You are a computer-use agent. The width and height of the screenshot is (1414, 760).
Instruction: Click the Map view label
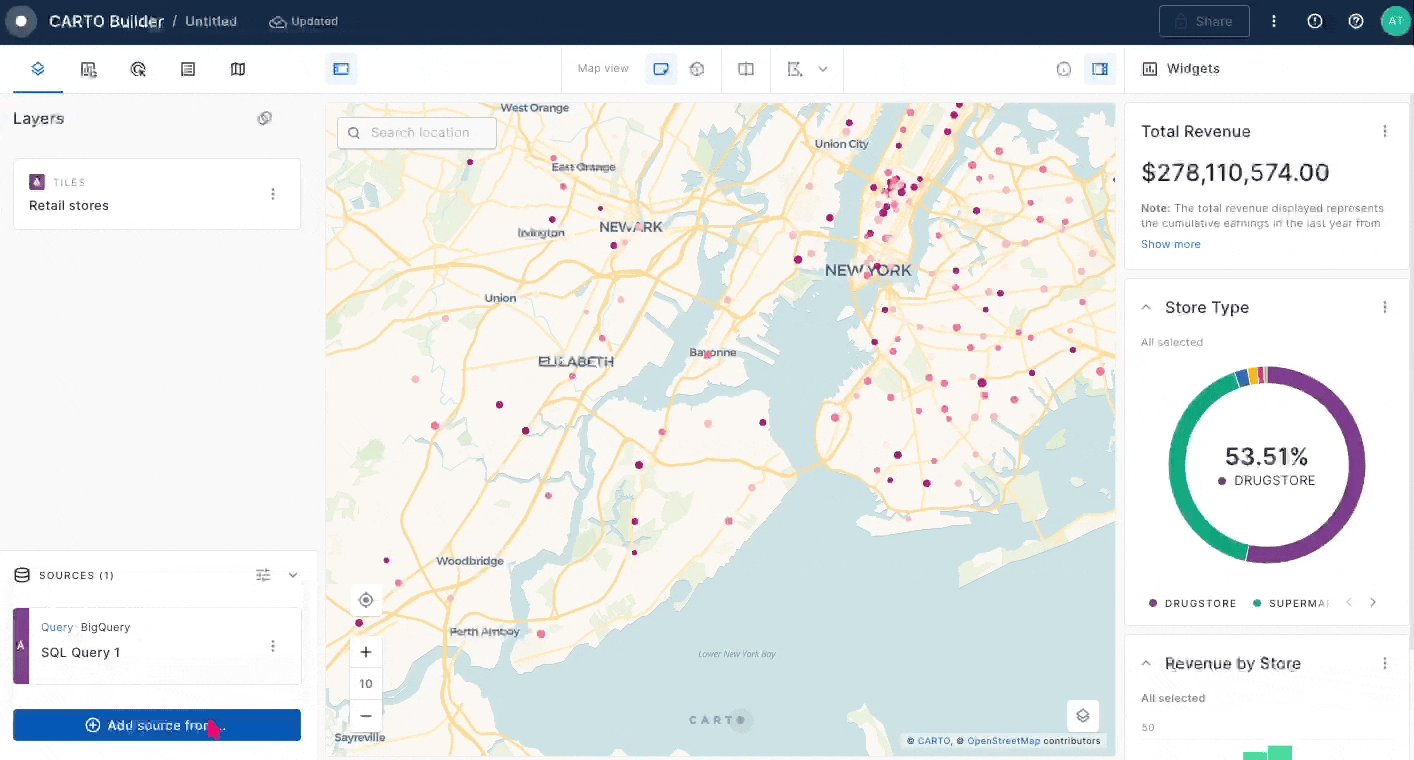[x=603, y=69]
